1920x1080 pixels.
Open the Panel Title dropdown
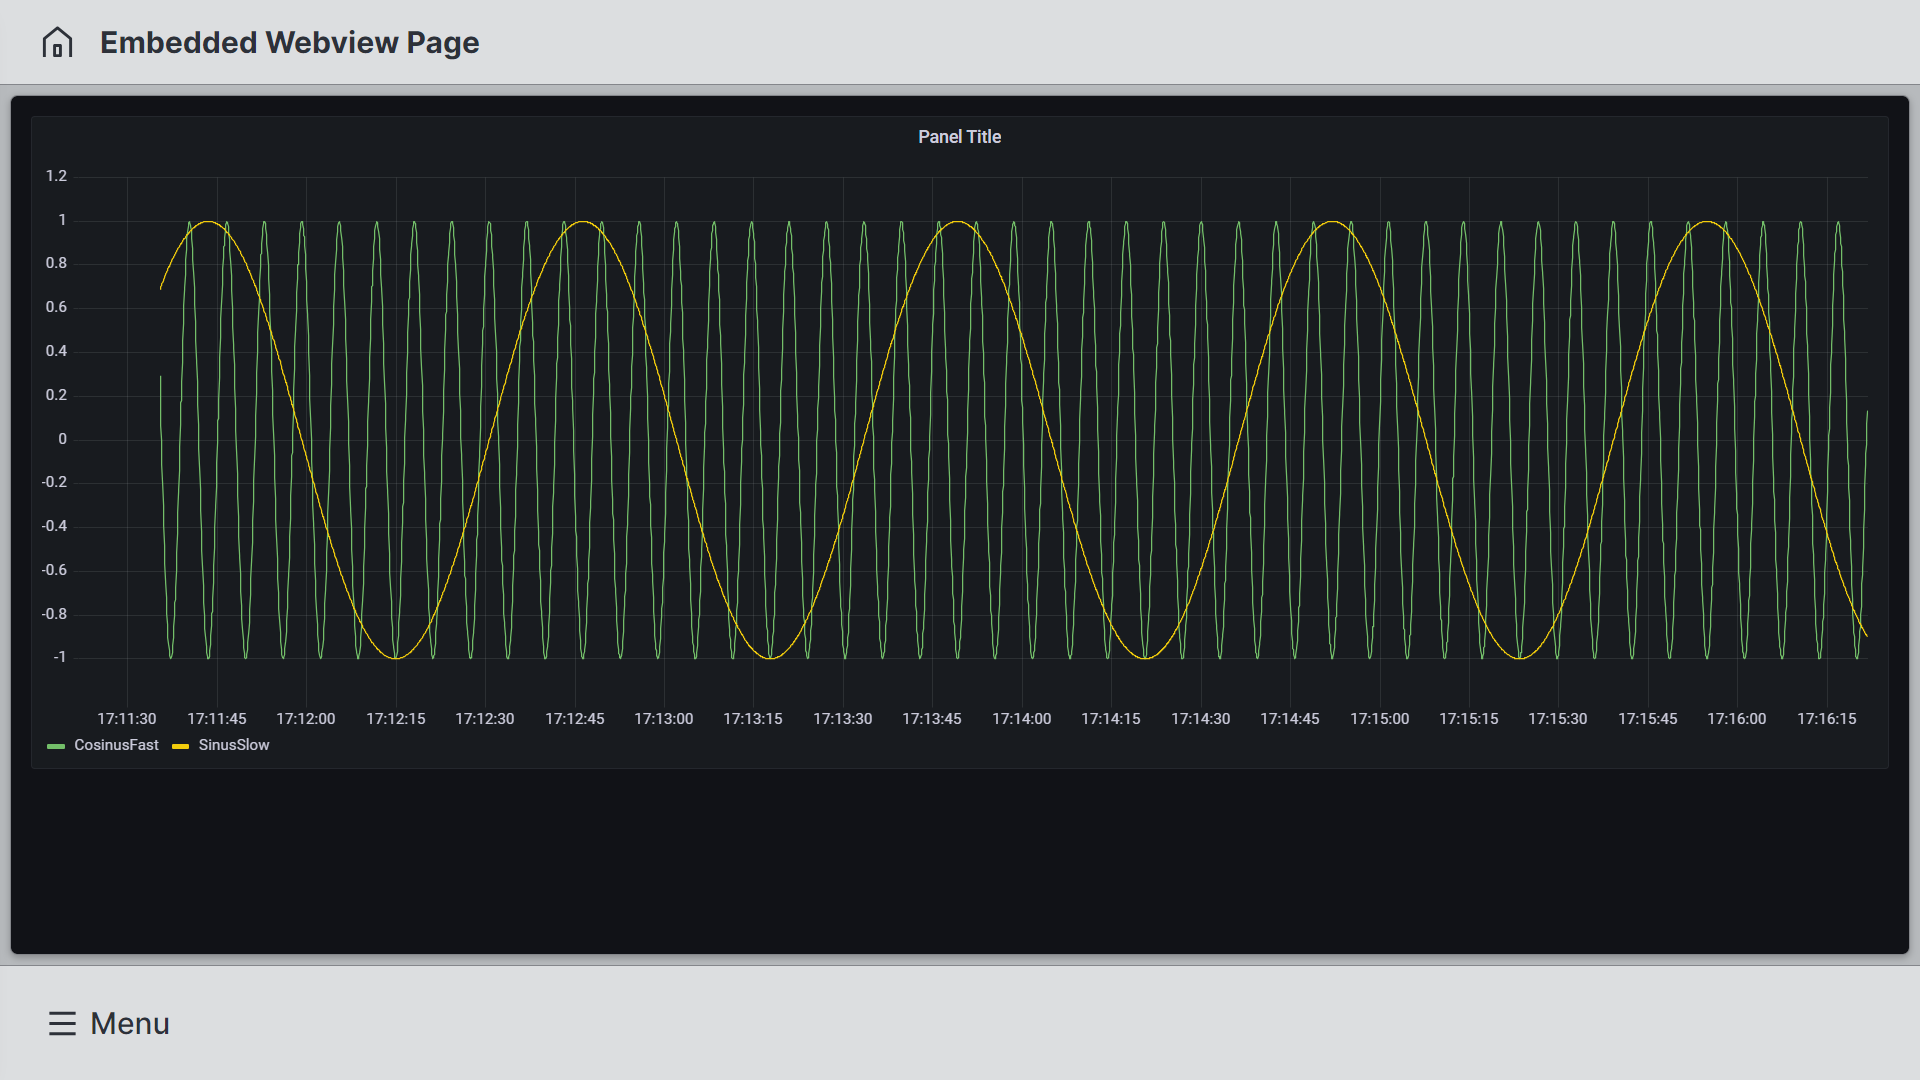pos(959,137)
